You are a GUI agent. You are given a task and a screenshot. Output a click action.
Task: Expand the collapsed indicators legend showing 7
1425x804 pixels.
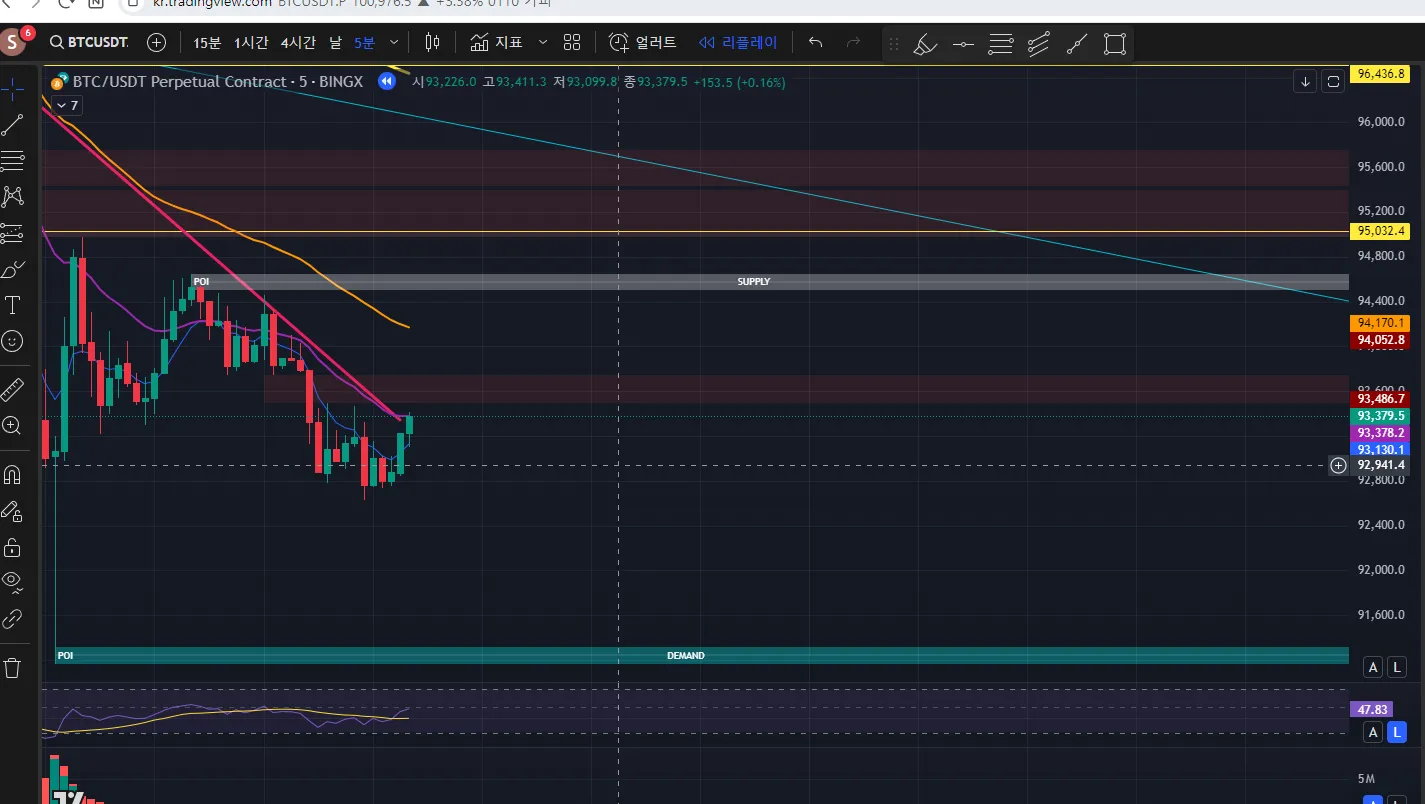pos(67,105)
